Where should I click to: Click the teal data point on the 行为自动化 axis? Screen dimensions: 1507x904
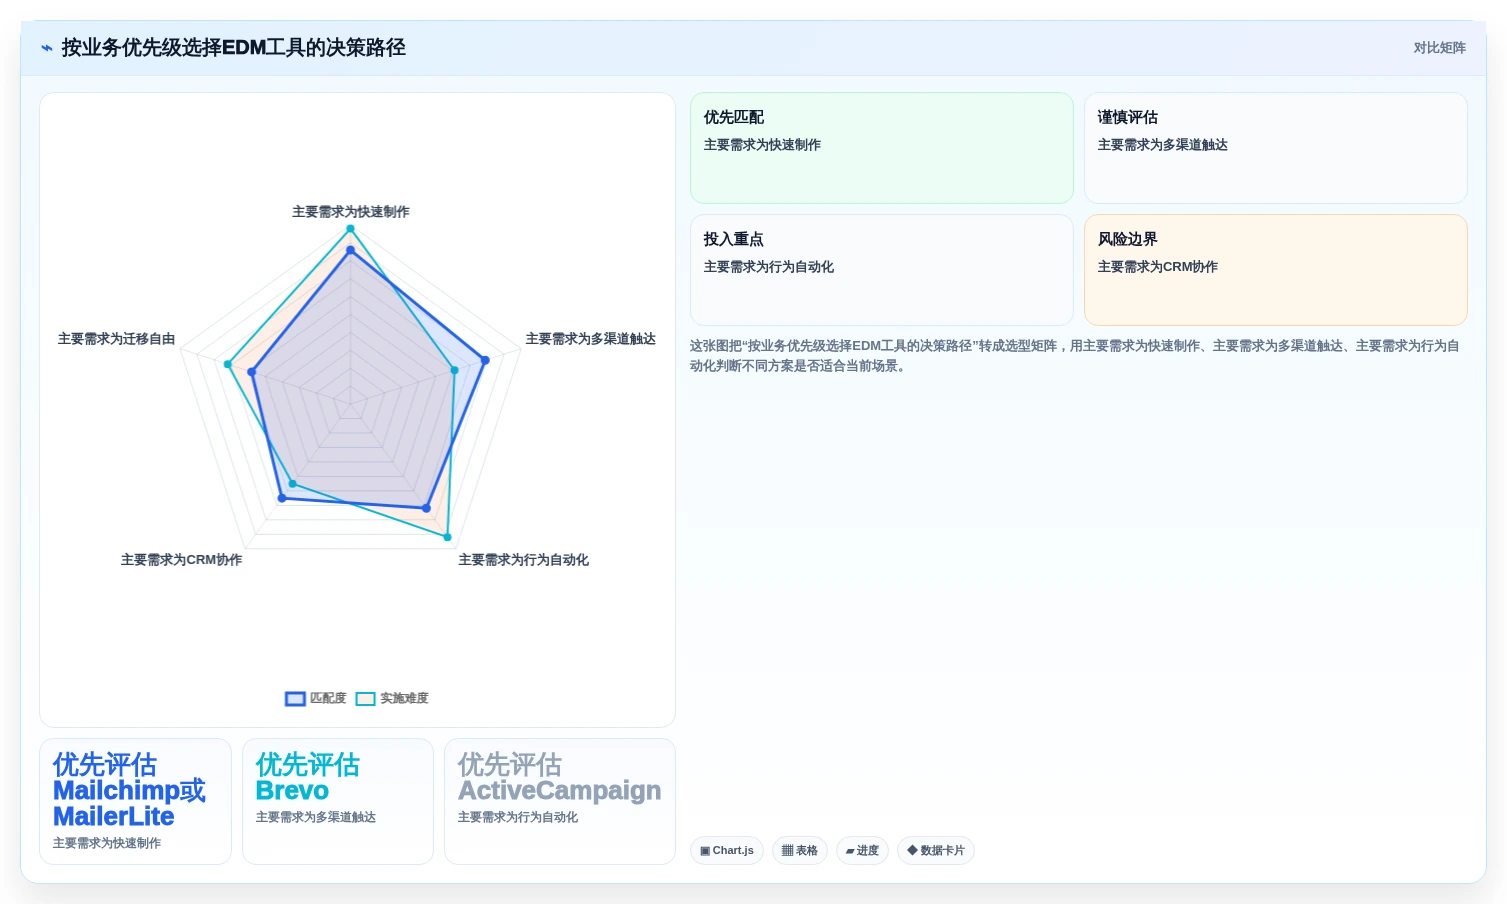[447, 537]
